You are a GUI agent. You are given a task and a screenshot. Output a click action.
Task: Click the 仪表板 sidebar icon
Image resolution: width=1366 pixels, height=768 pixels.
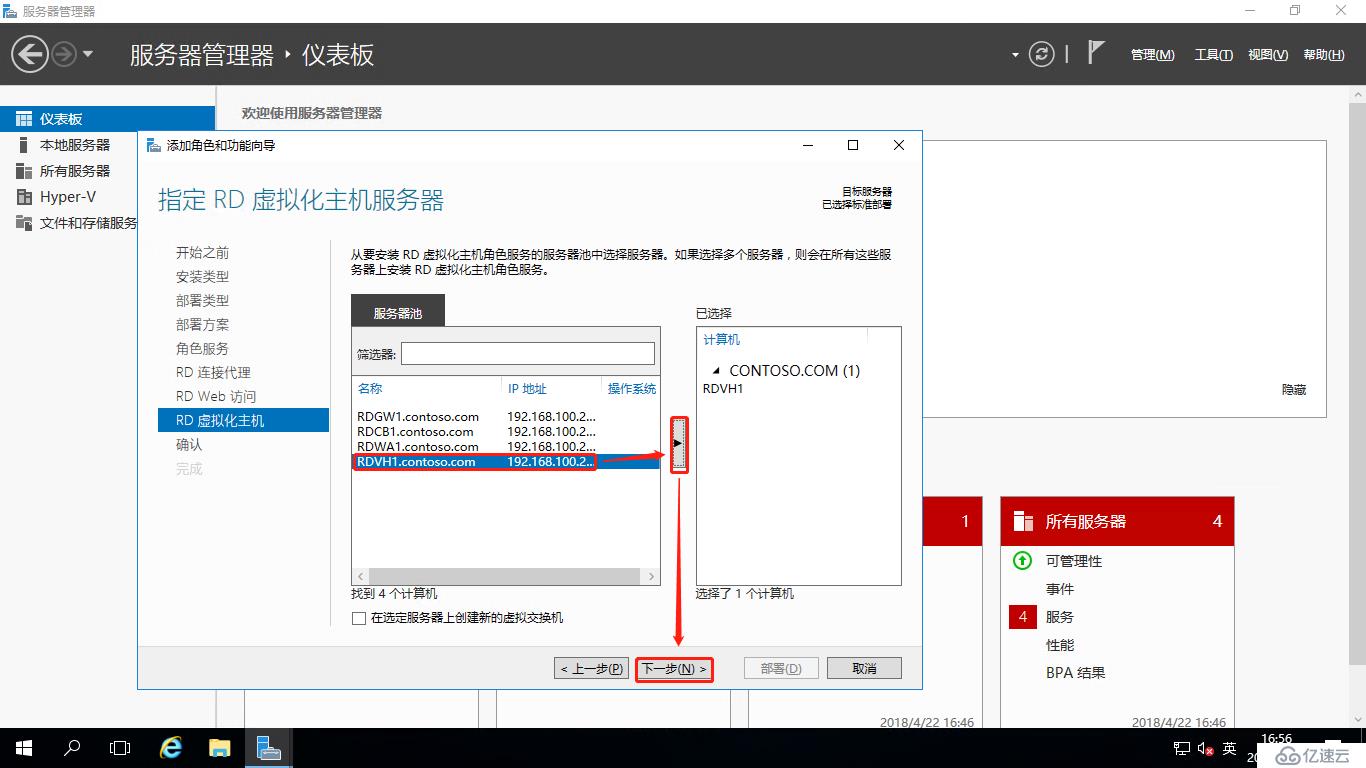[24, 119]
